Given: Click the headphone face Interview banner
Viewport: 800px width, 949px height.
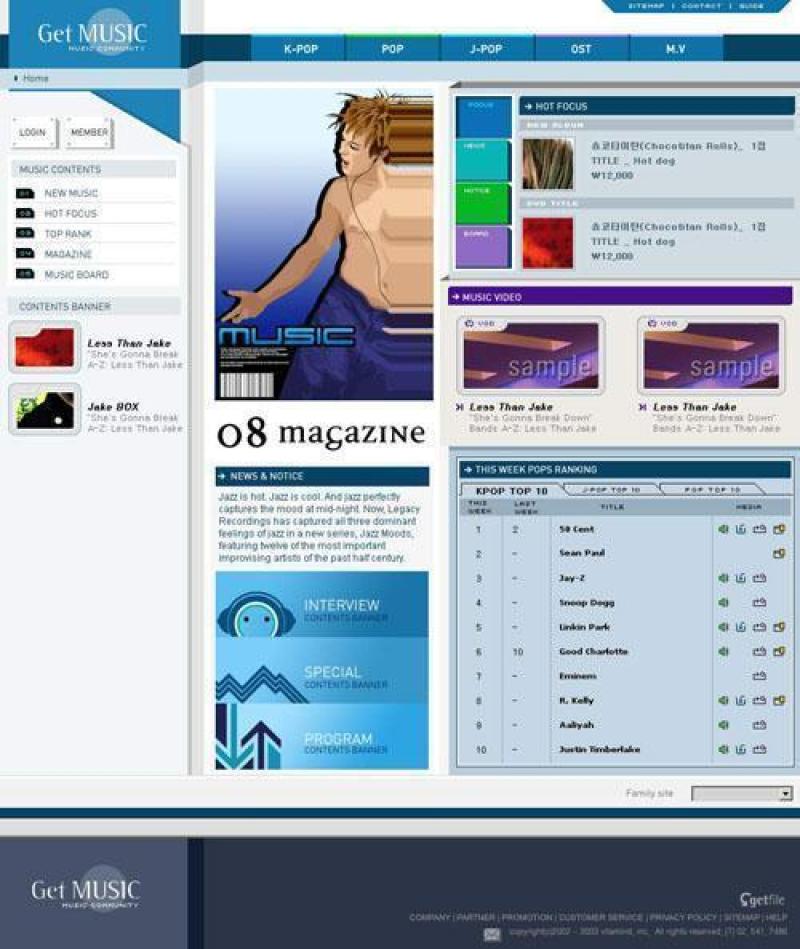Looking at the screenshot, I should click(322, 605).
